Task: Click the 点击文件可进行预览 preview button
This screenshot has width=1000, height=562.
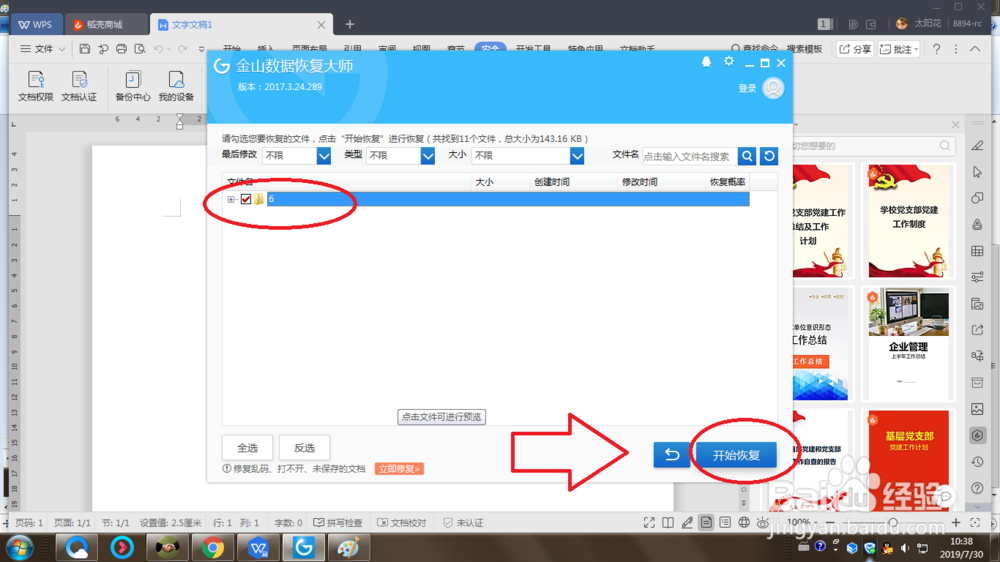Action: pos(441,417)
